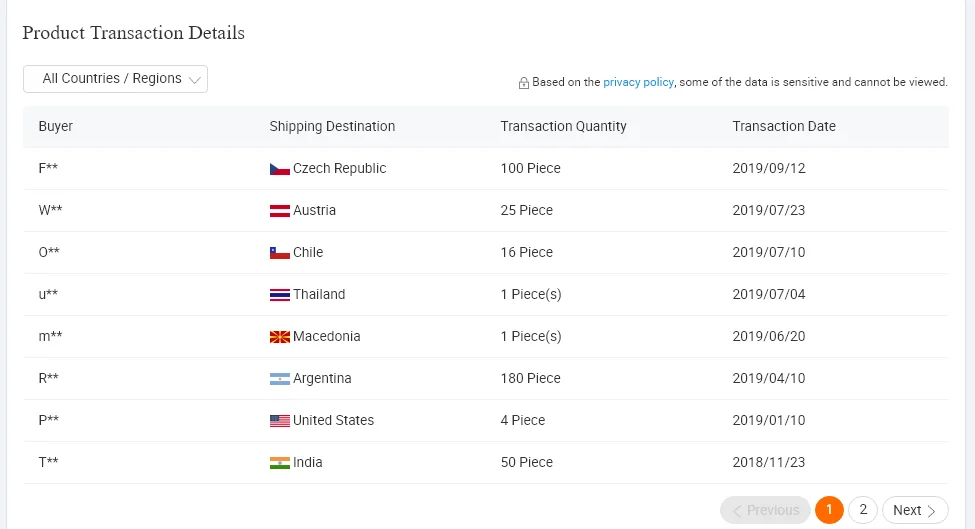Click the Austria flag icon
Image resolution: width=975 pixels, height=529 pixels.
click(x=279, y=211)
